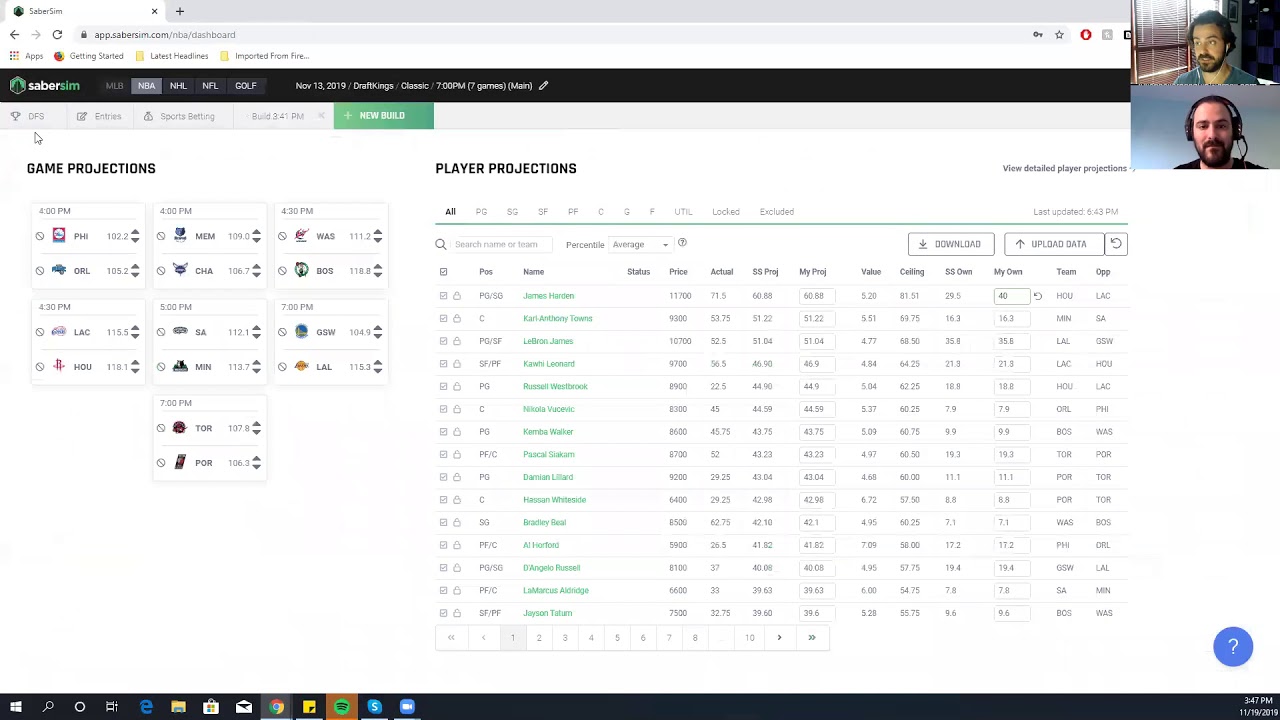
Task: Reset James Harden's My Own value
Action: 1037,296
